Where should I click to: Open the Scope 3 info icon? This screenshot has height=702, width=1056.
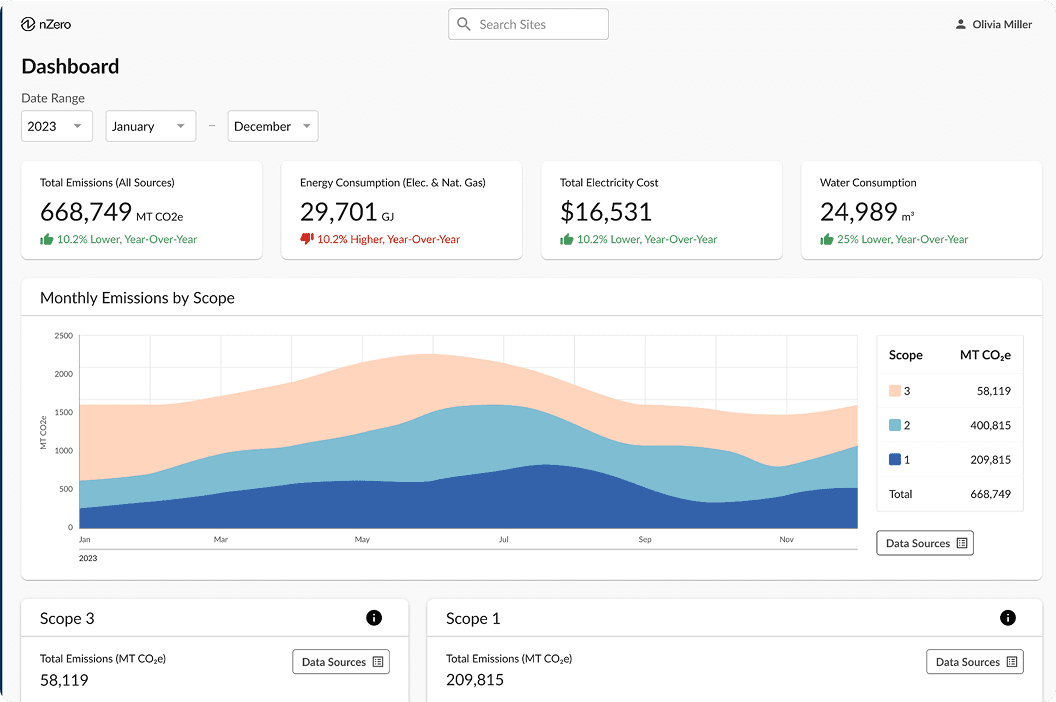[x=374, y=618]
